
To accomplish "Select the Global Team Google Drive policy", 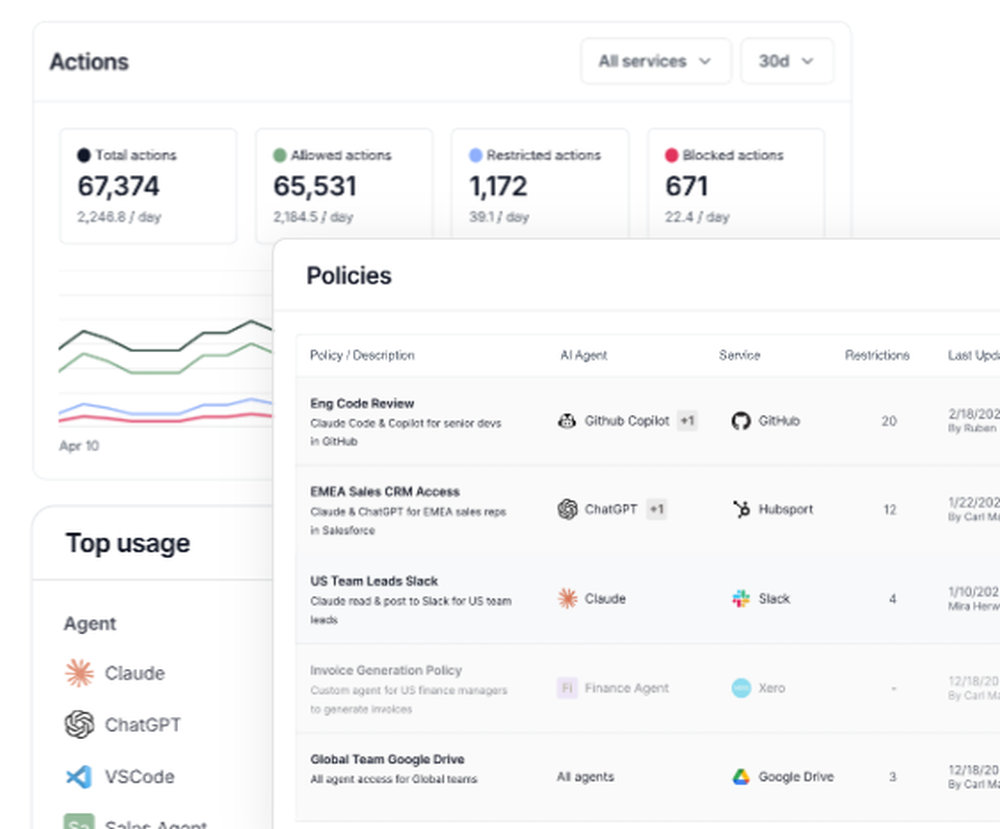I will 387,759.
